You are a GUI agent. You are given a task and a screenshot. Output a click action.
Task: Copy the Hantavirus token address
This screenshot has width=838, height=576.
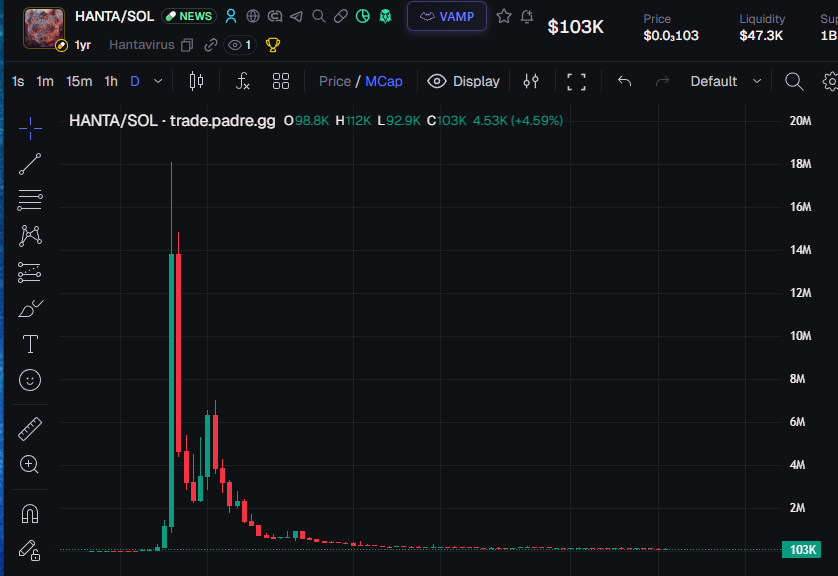click(187, 45)
